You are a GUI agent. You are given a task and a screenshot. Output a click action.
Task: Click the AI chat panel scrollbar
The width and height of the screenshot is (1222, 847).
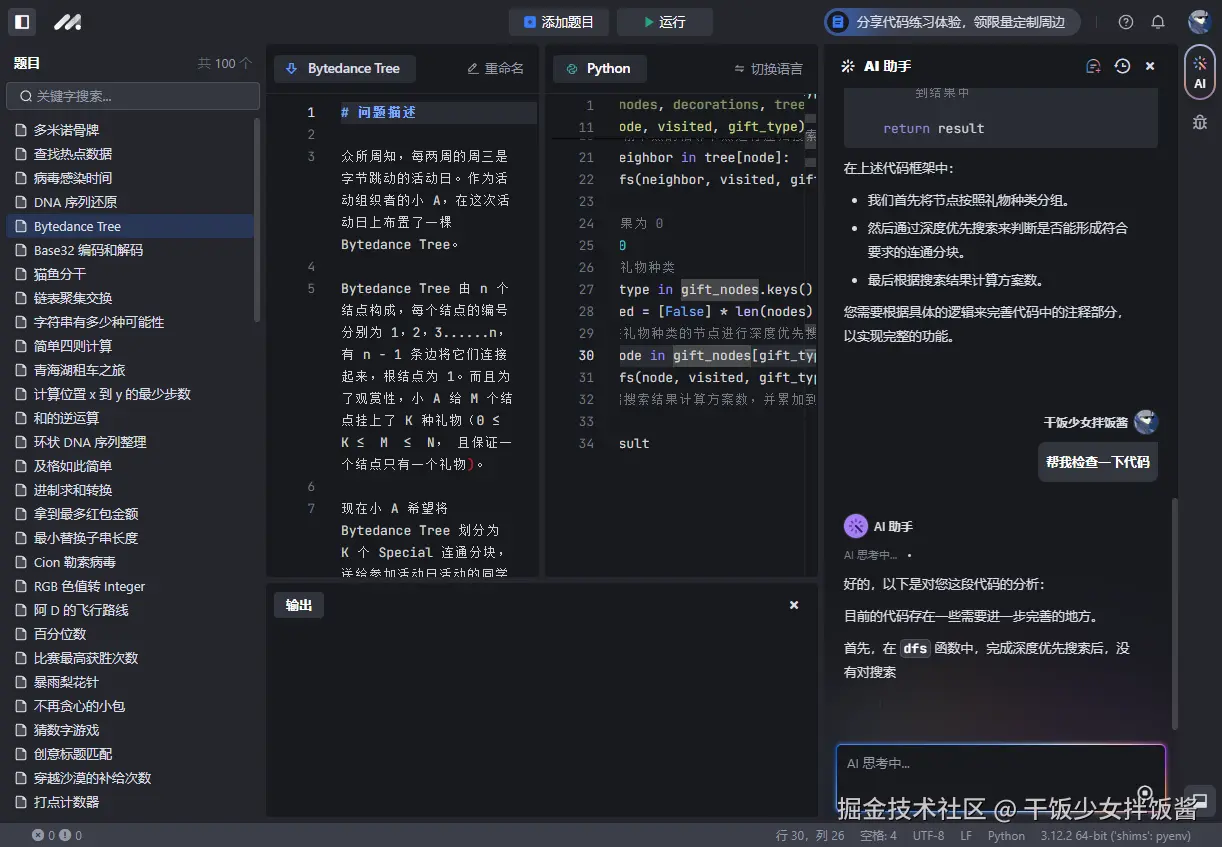click(x=1175, y=613)
